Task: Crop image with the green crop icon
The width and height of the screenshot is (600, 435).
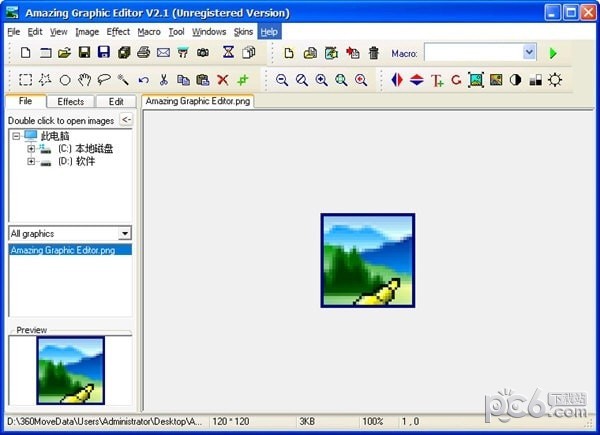Action: 243,80
